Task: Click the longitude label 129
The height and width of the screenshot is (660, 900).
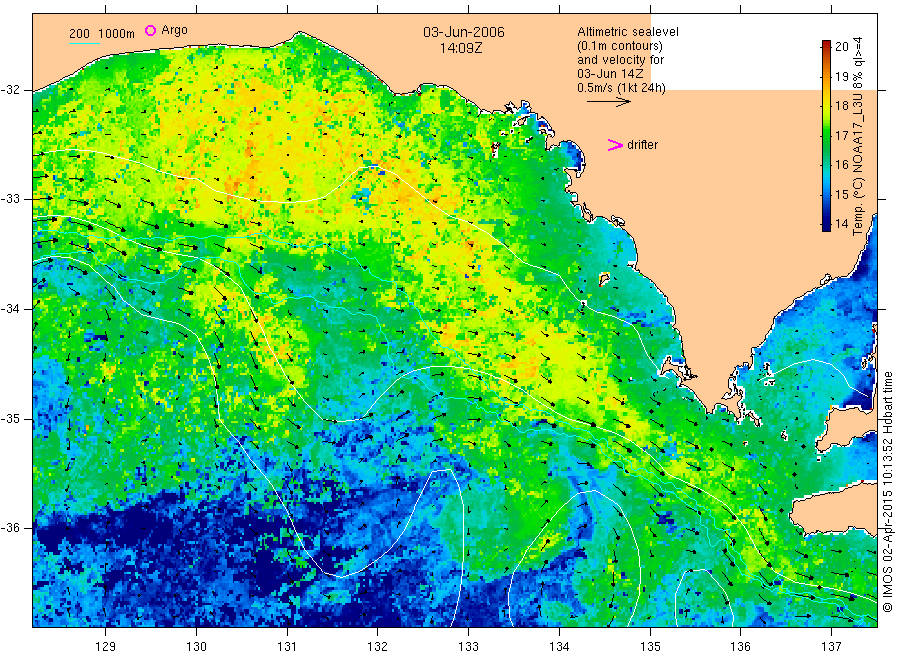Action: click(106, 647)
